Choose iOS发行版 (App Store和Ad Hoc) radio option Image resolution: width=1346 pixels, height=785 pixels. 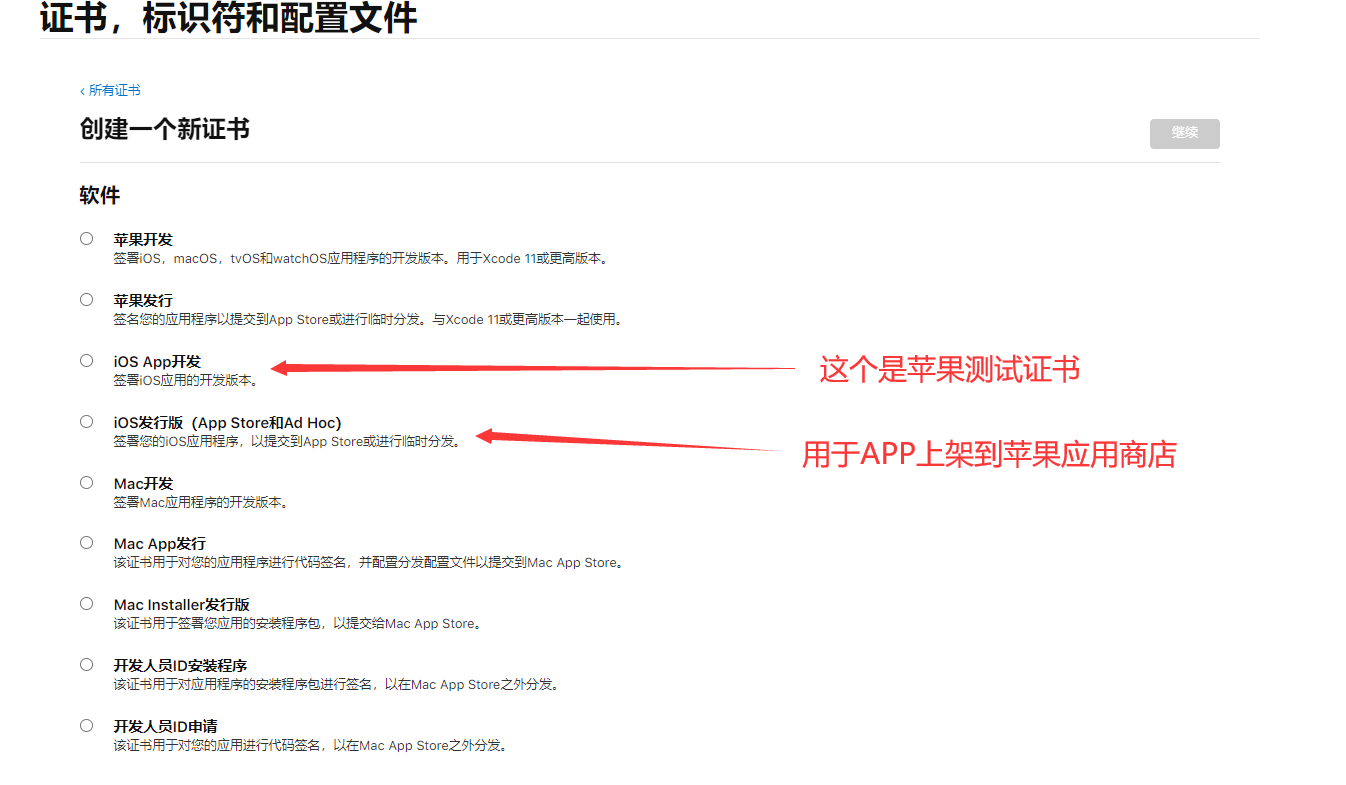tap(87, 421)
